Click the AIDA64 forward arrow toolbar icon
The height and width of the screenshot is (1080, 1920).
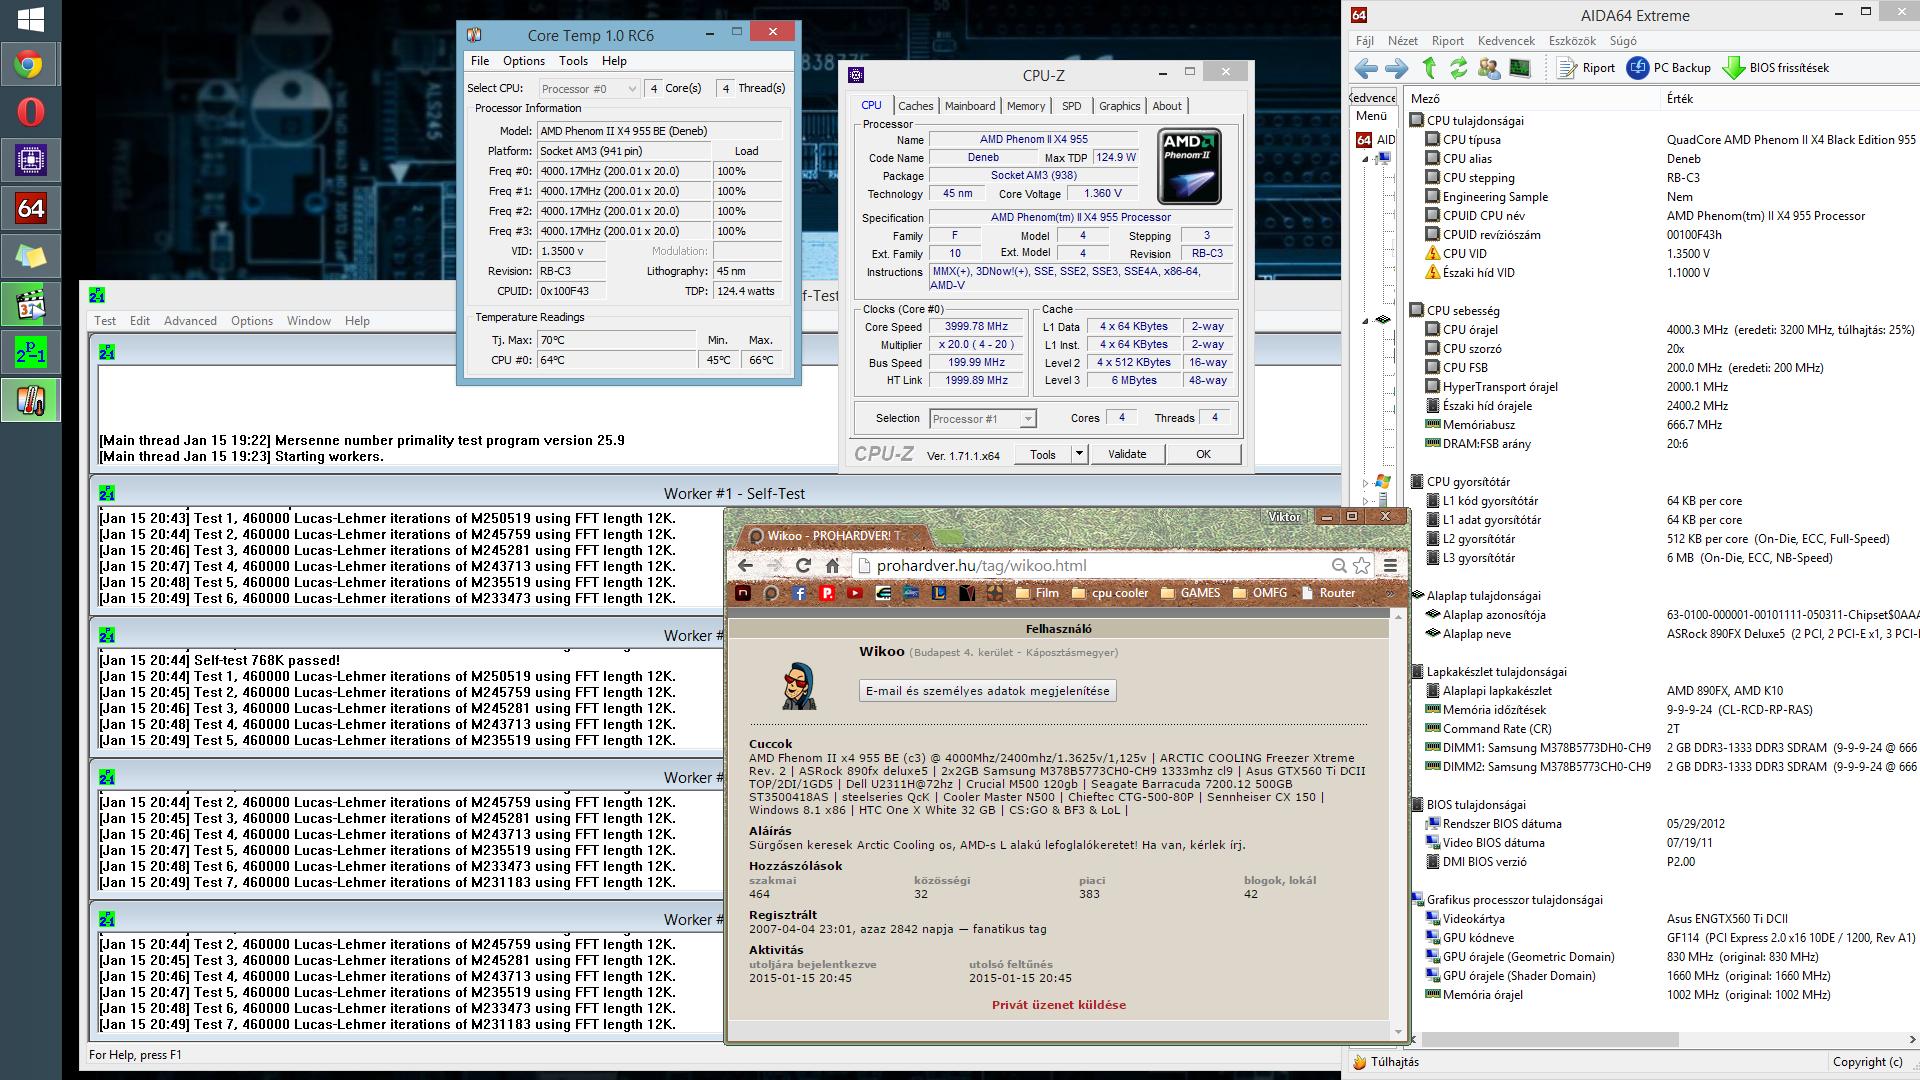[1396, 68]
